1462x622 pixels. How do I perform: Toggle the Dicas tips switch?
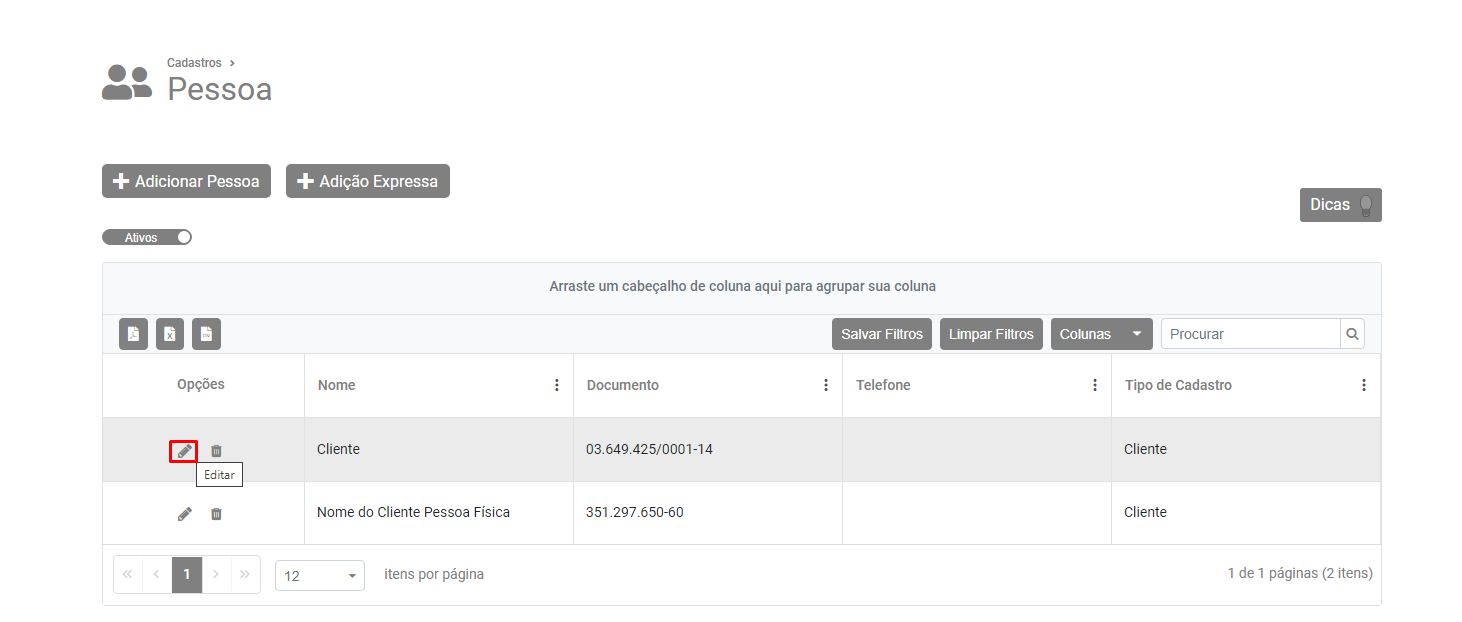[x=1365, y=205]
